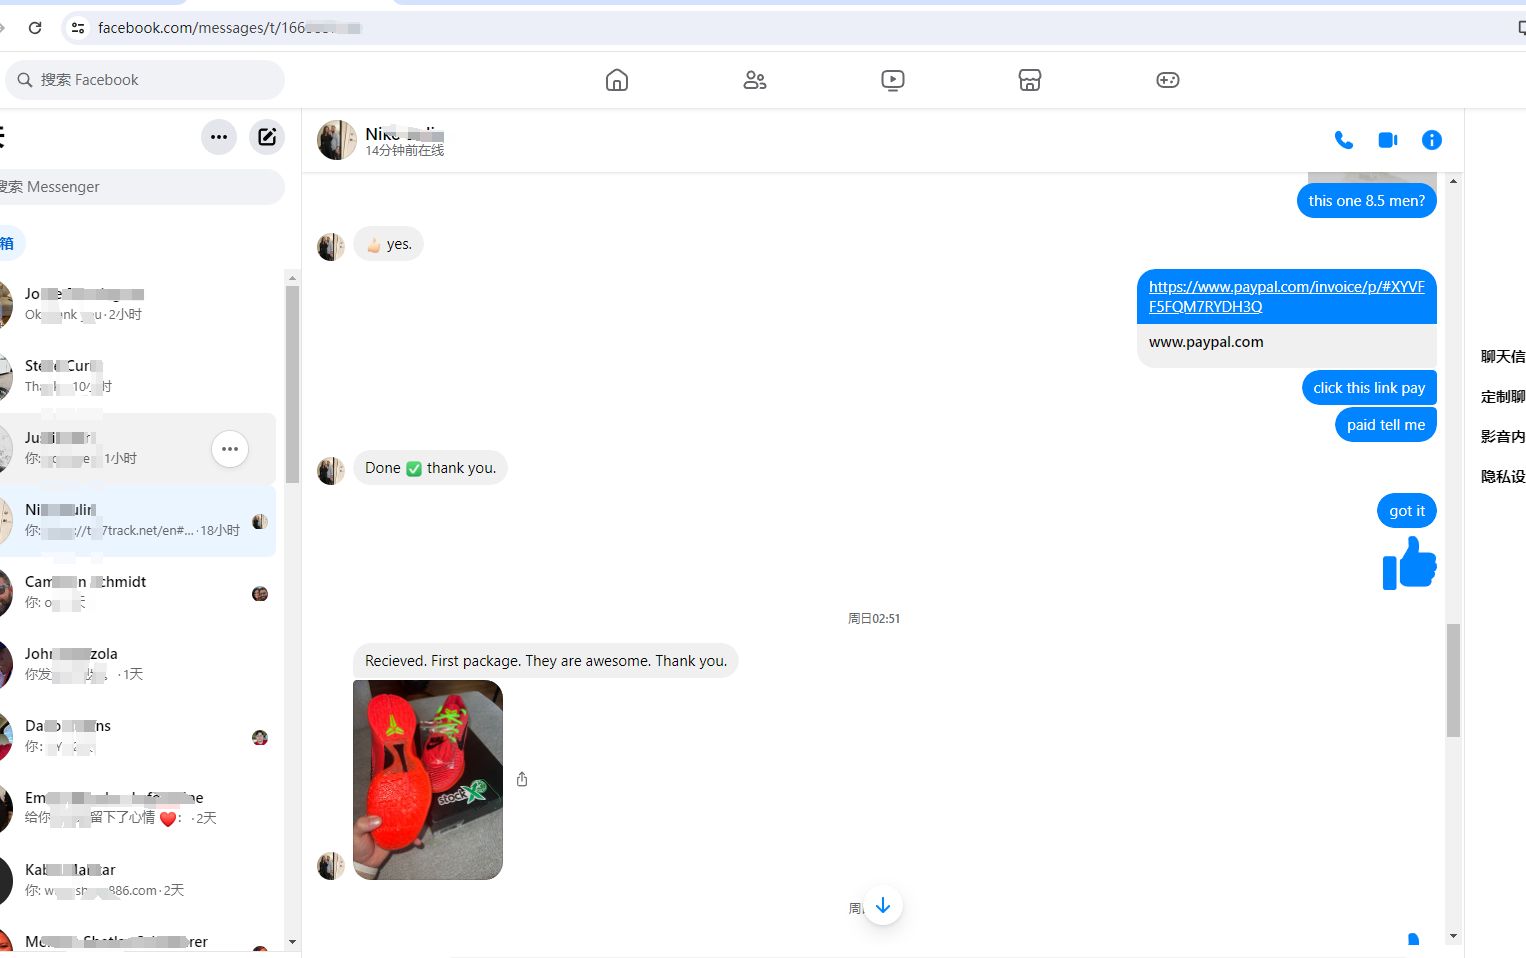Start a video call with camera icon

click(x=1388, y=140)
